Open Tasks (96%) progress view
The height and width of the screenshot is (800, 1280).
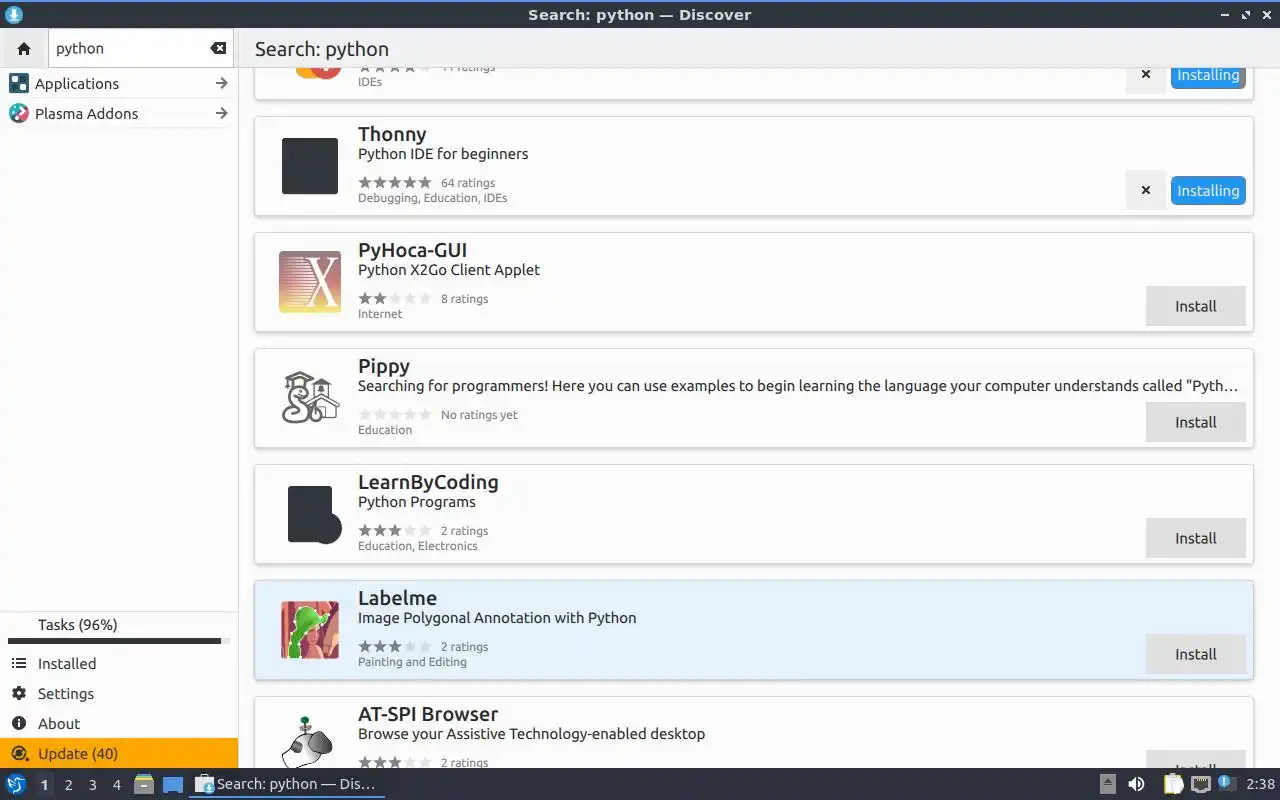119,630
